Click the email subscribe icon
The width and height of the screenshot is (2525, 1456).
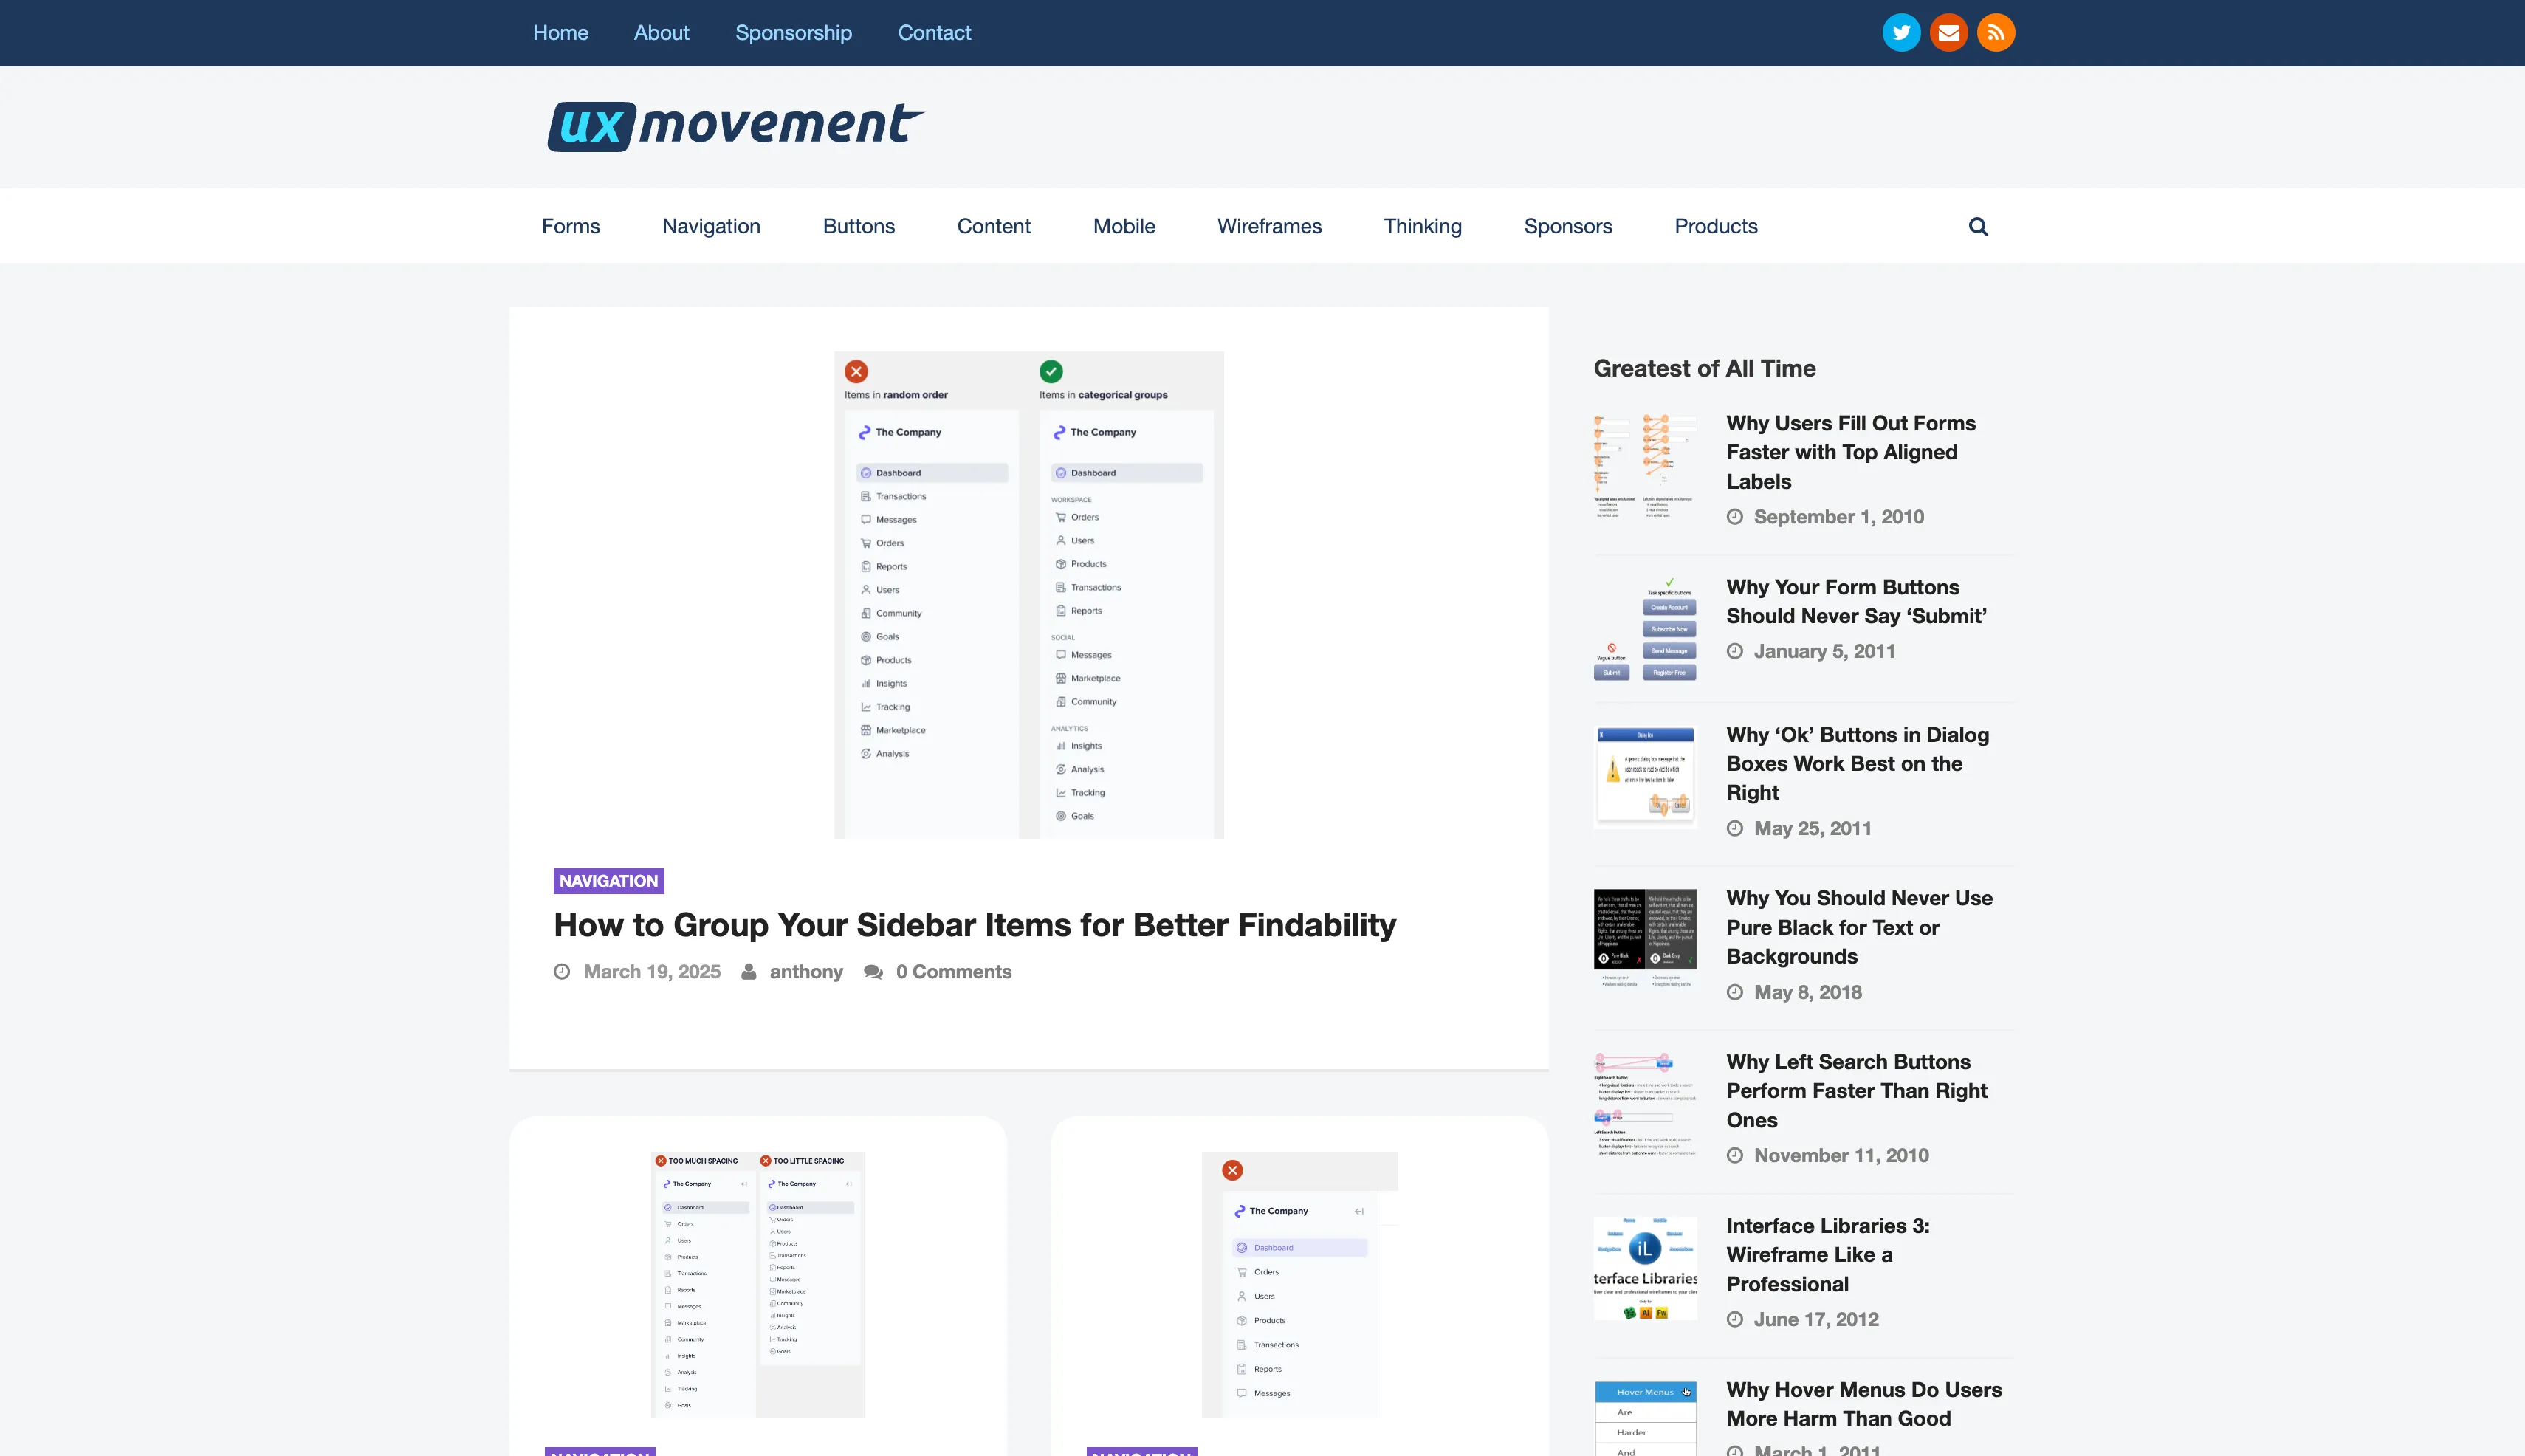pyautogui.click(x=1948, y=33)
